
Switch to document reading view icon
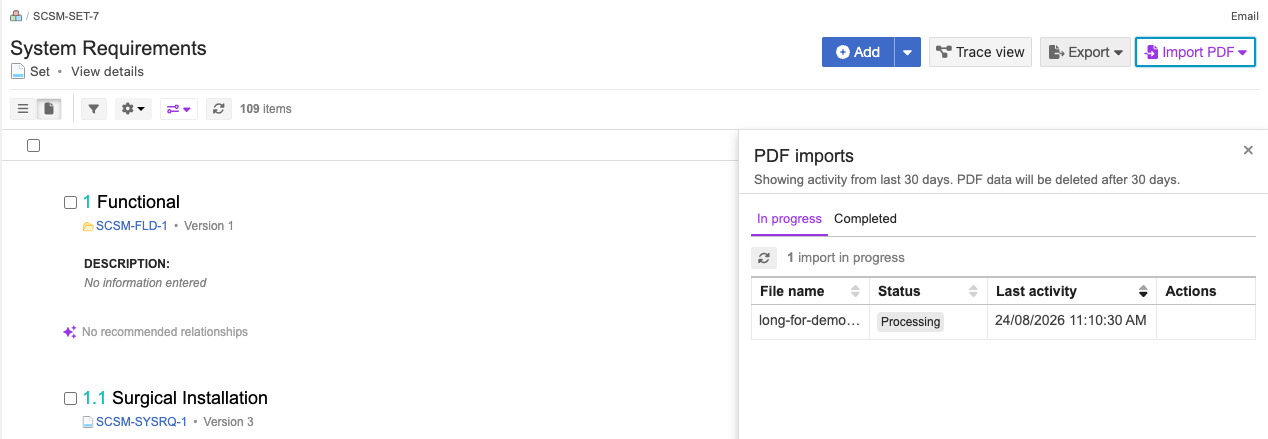click(49, 108)
